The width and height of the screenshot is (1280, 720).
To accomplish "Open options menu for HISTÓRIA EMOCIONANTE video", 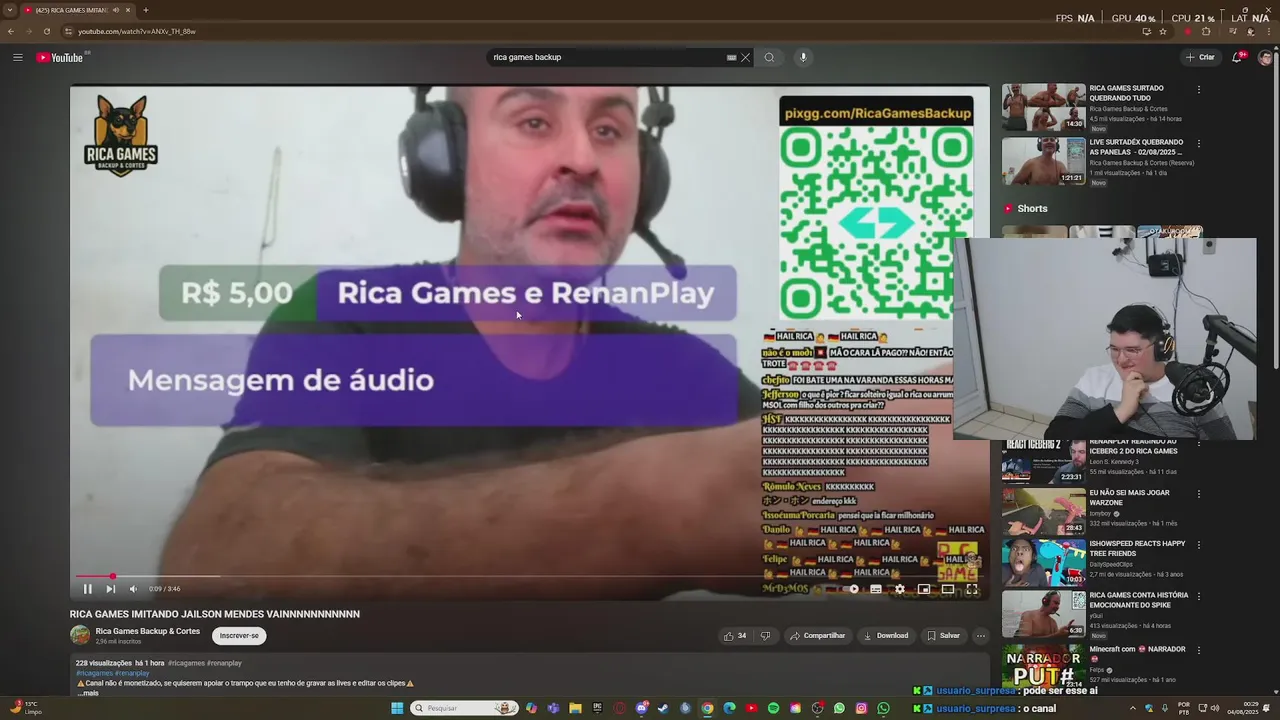I will [x=1198, y=596].
